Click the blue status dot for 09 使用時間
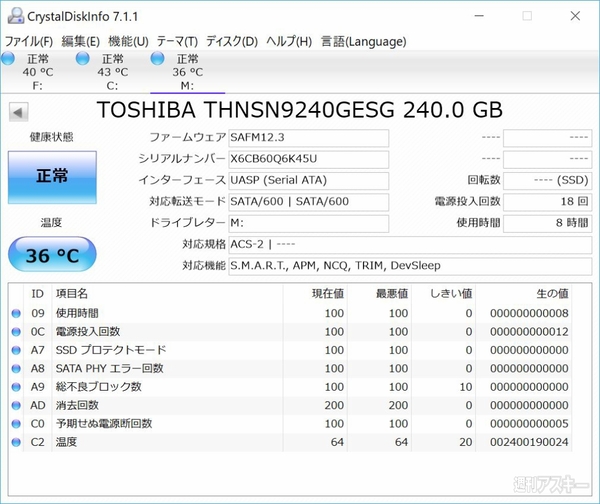This screenshot has height=504, width=600. click(16, 313)
